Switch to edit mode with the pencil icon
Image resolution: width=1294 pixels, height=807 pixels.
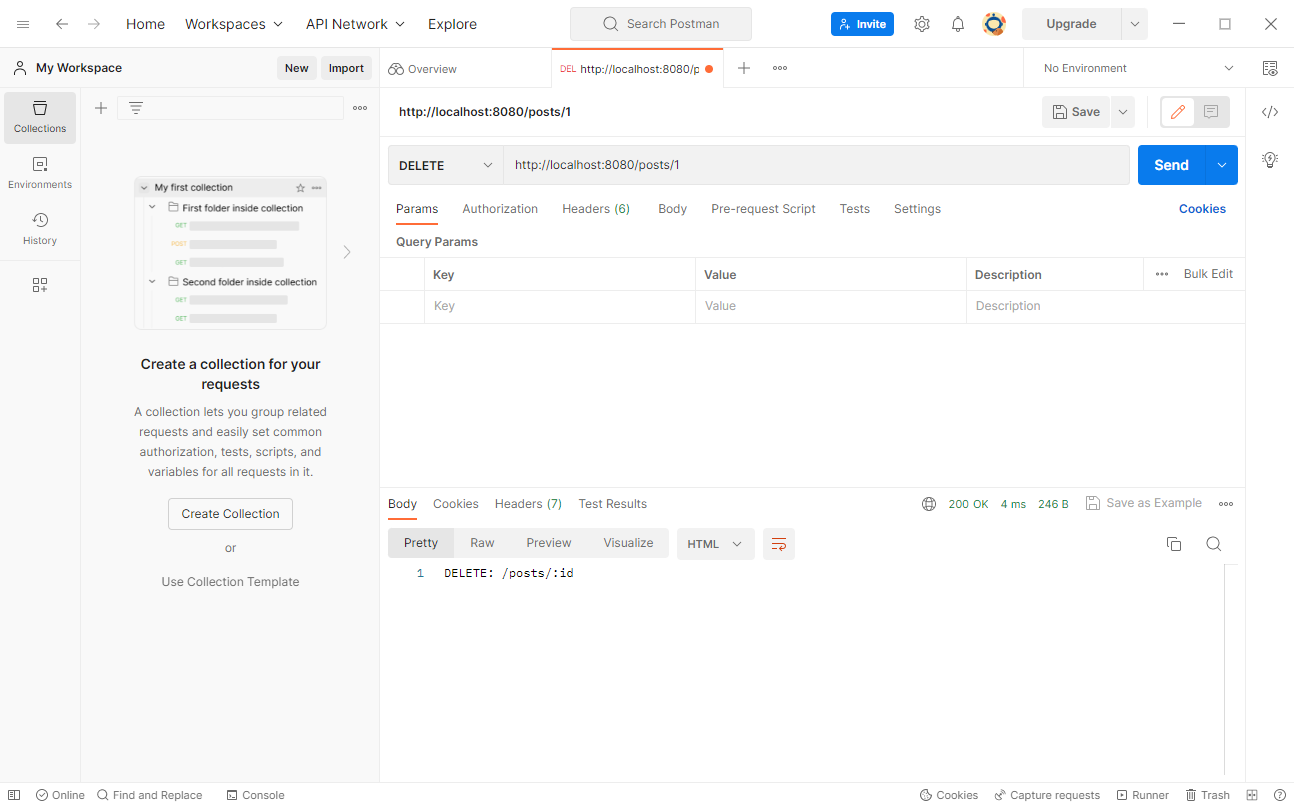tap(1178, 112)
